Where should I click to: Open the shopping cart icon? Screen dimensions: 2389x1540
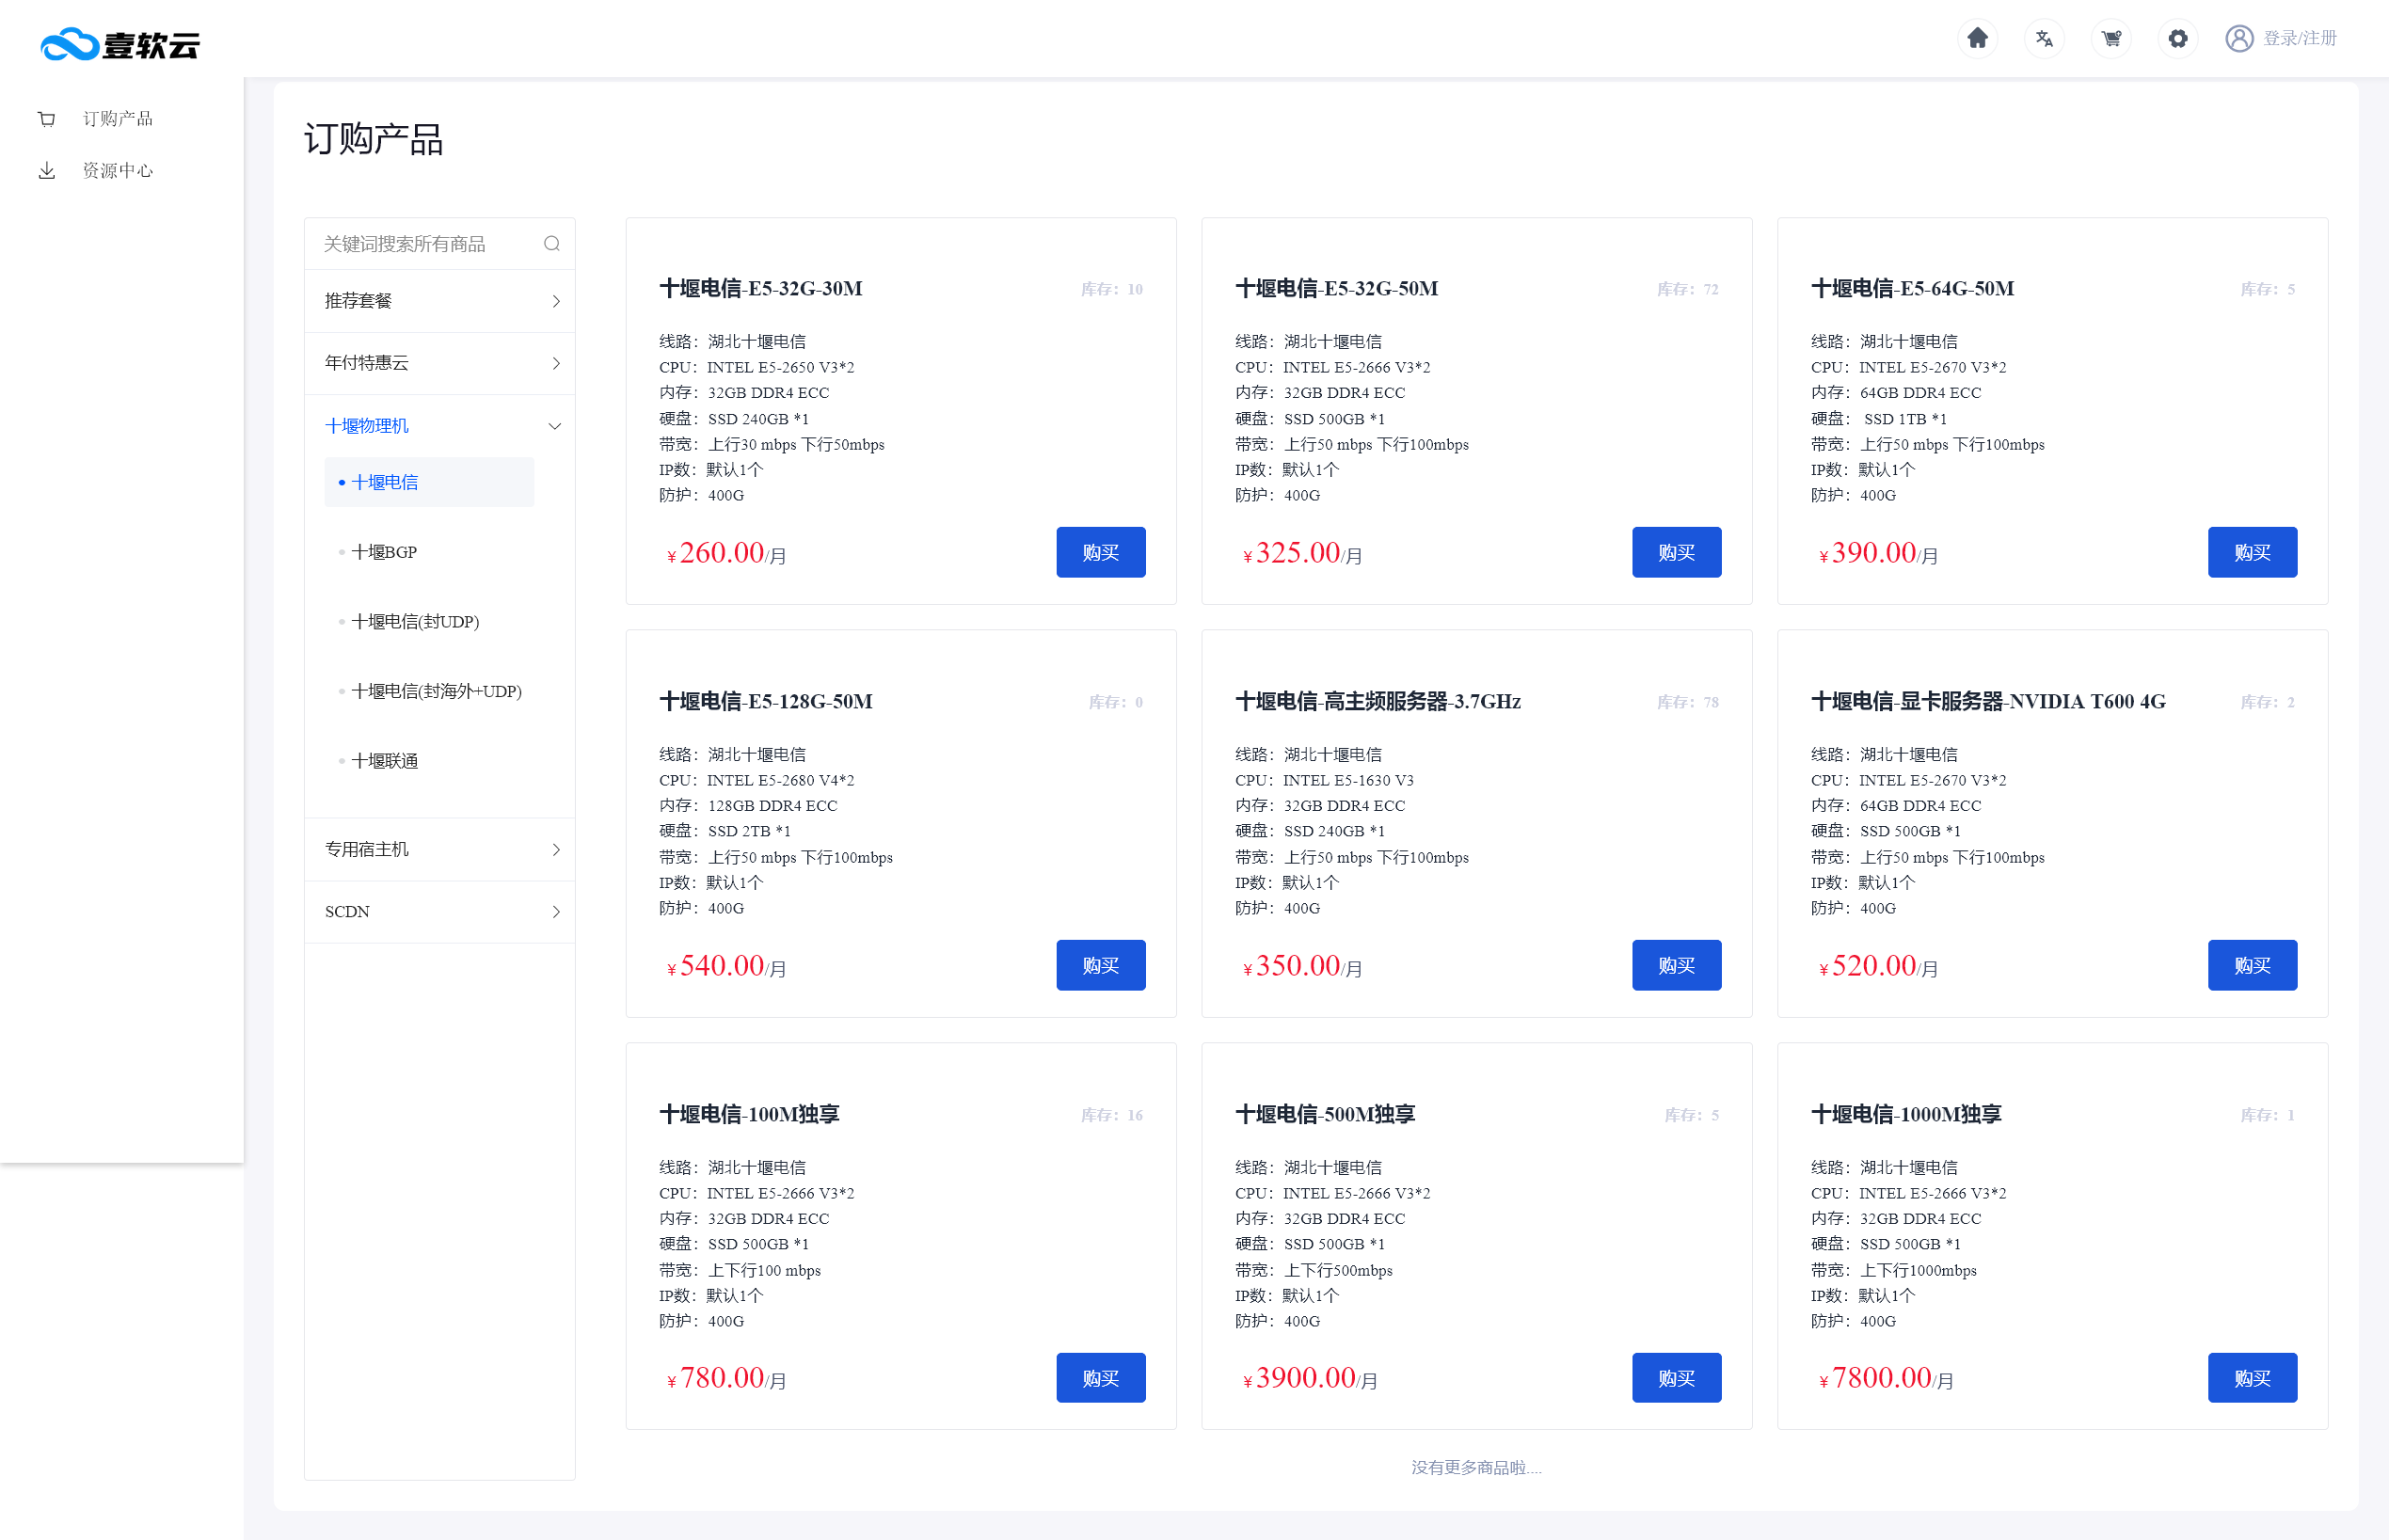point(2111,39)
